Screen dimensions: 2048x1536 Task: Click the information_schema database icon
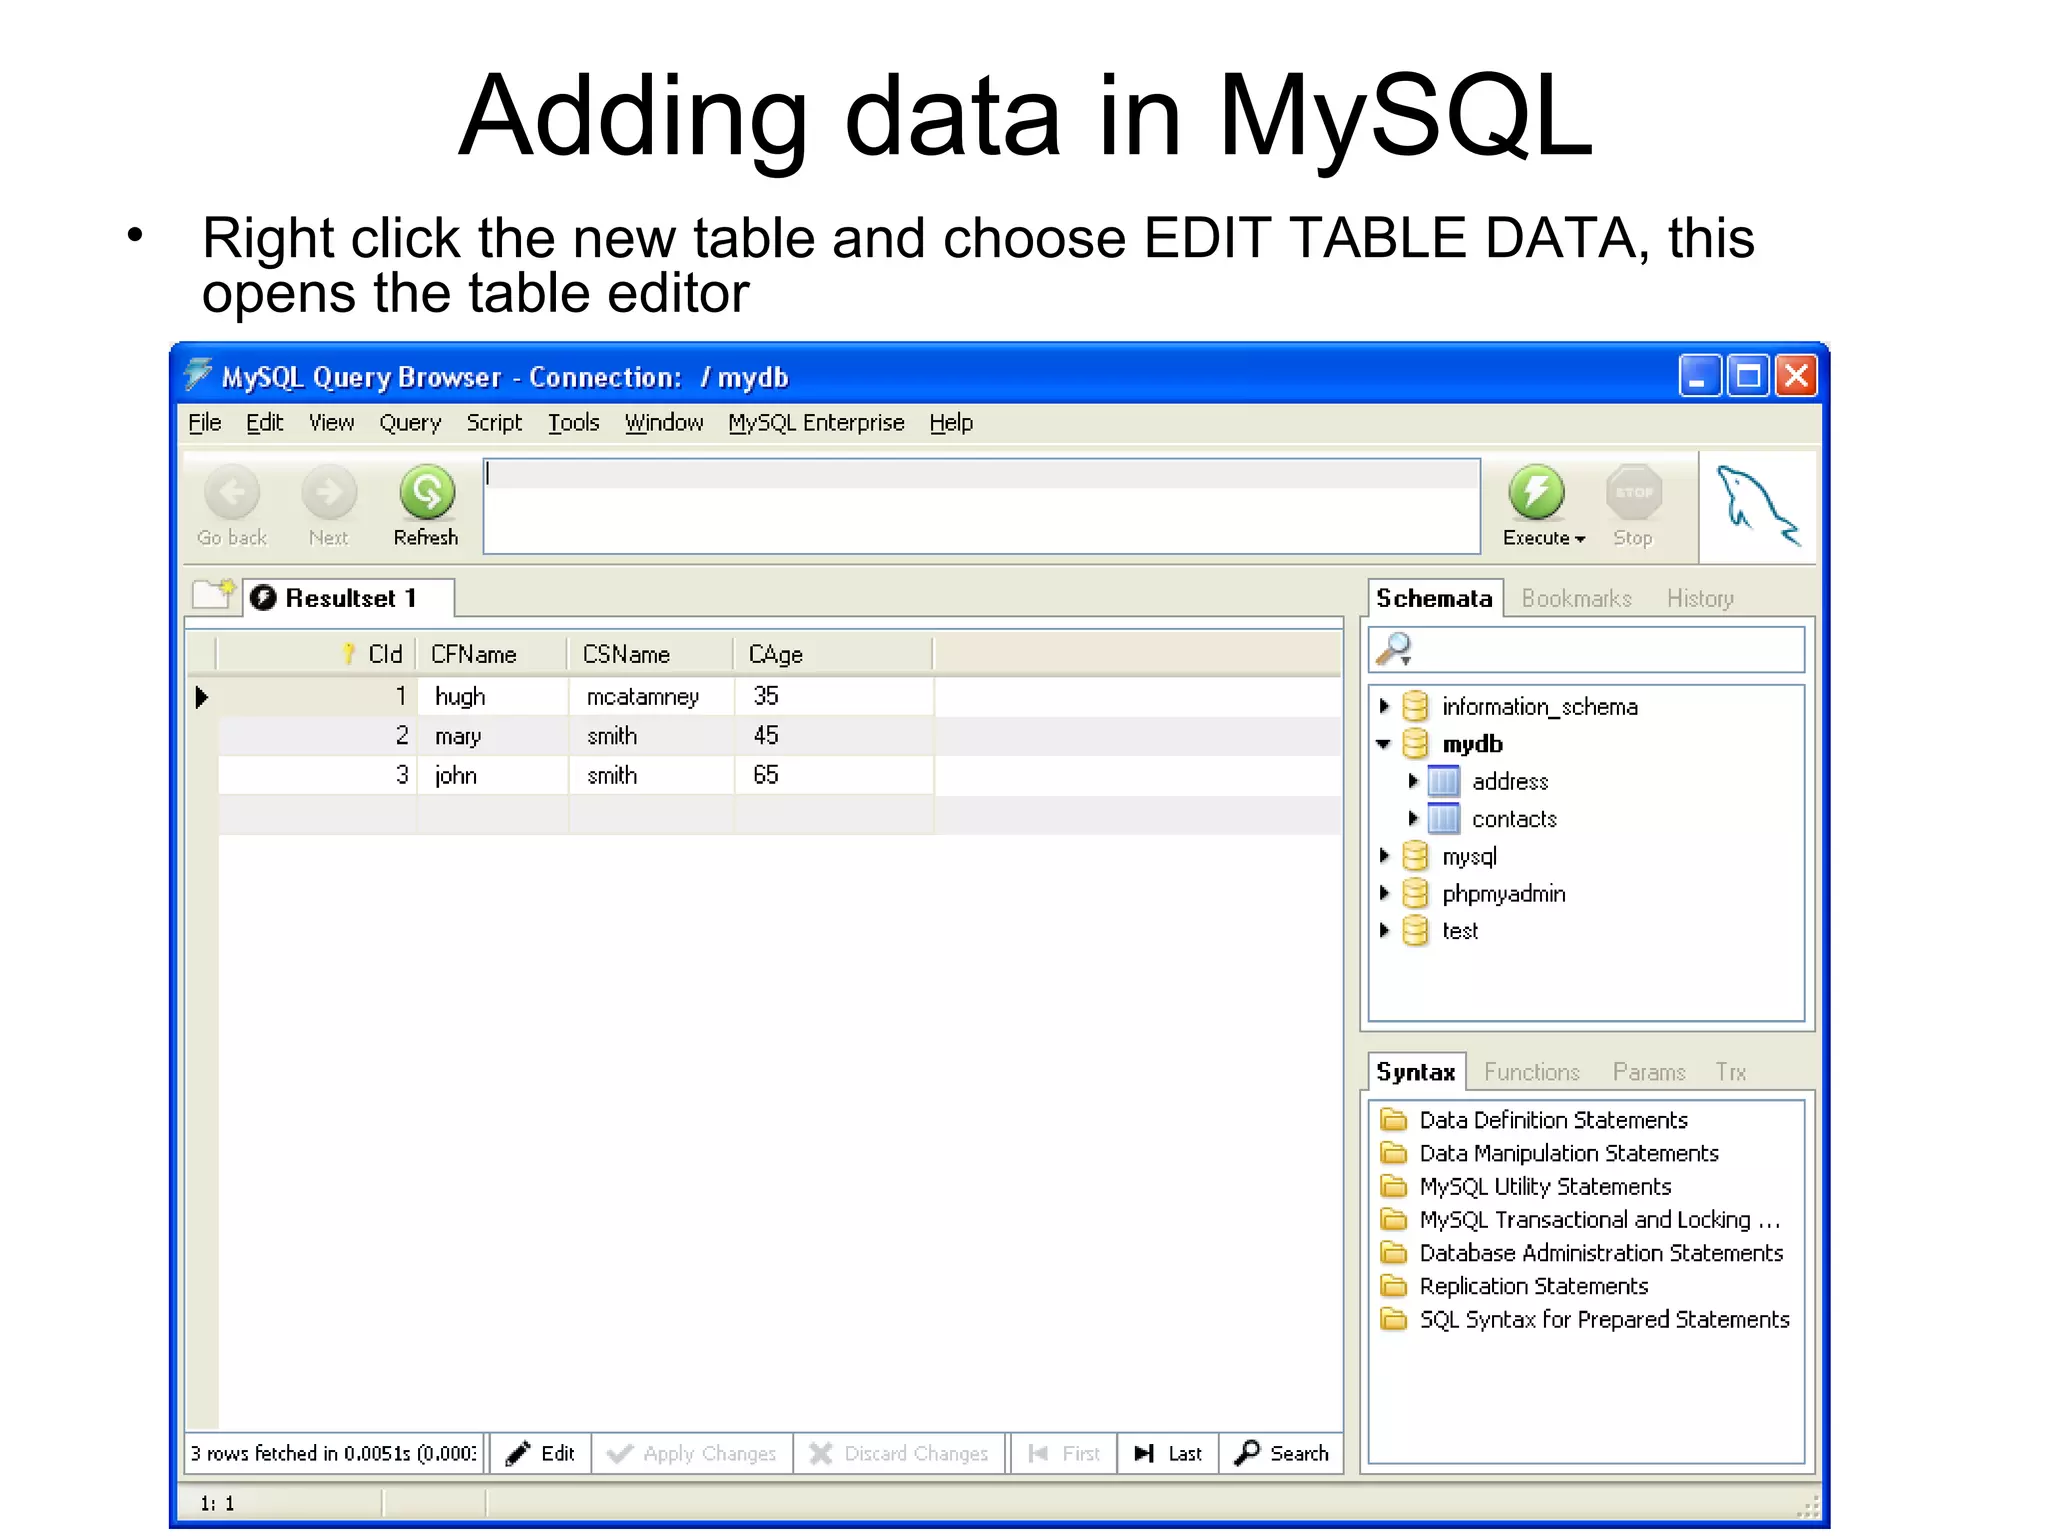click(x=1415, y=706)
